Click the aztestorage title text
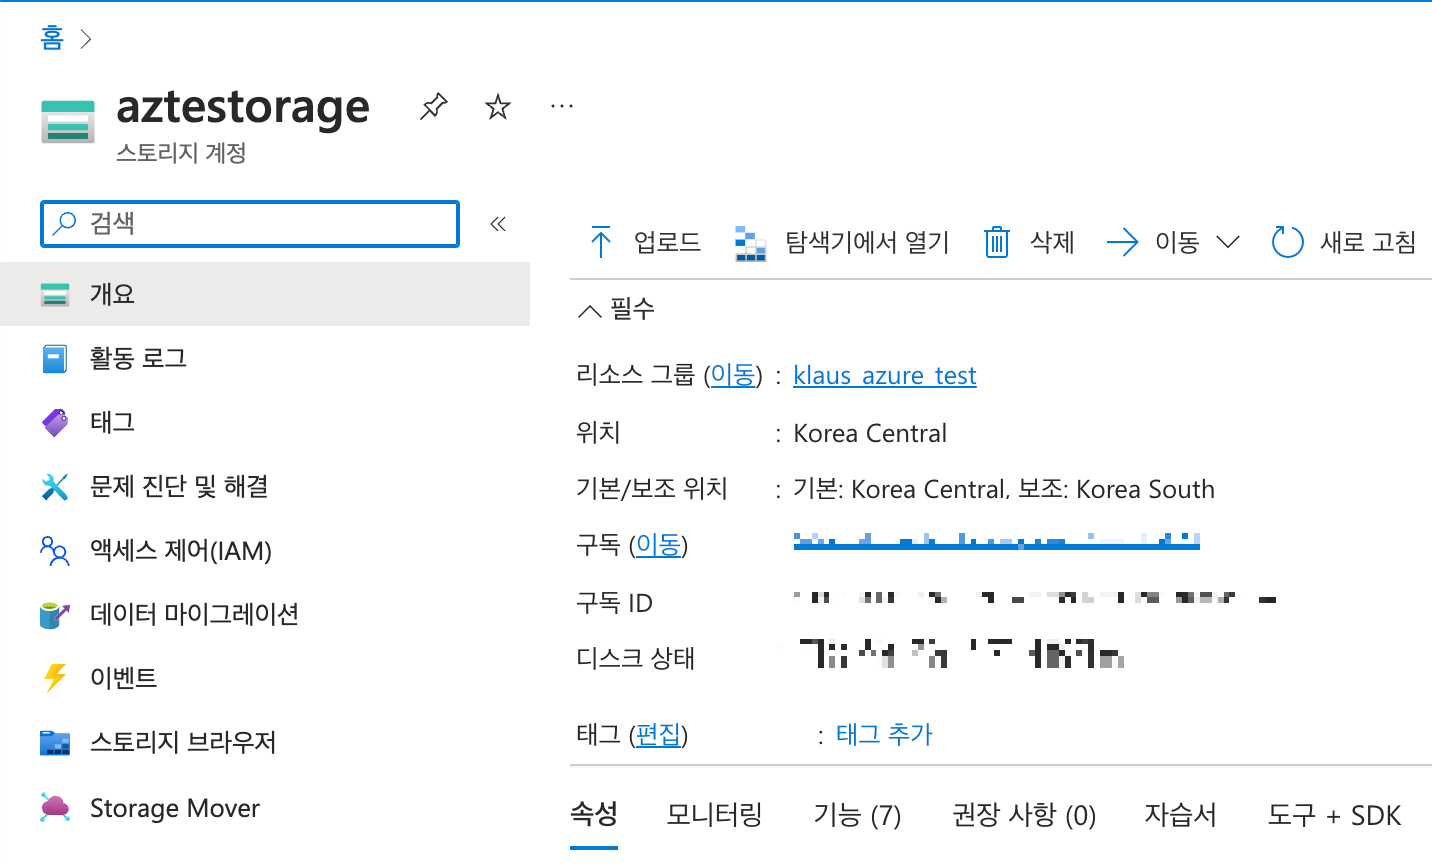Viewport: 1432px width, 868px height. (243, 107)
